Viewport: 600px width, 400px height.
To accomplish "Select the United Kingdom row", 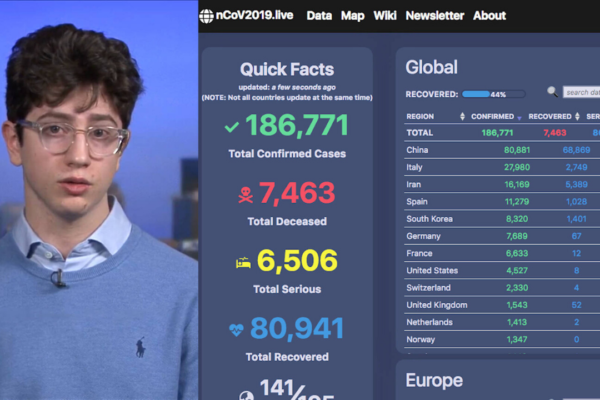I will (x=502, y=305).
